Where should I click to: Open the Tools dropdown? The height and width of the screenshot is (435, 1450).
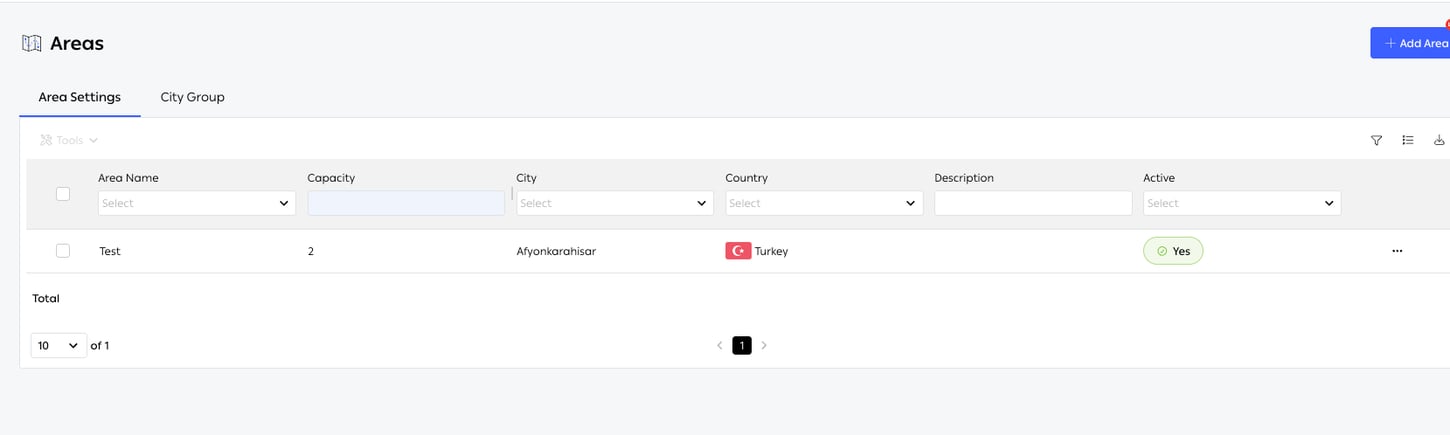click(x=69, y=140)
